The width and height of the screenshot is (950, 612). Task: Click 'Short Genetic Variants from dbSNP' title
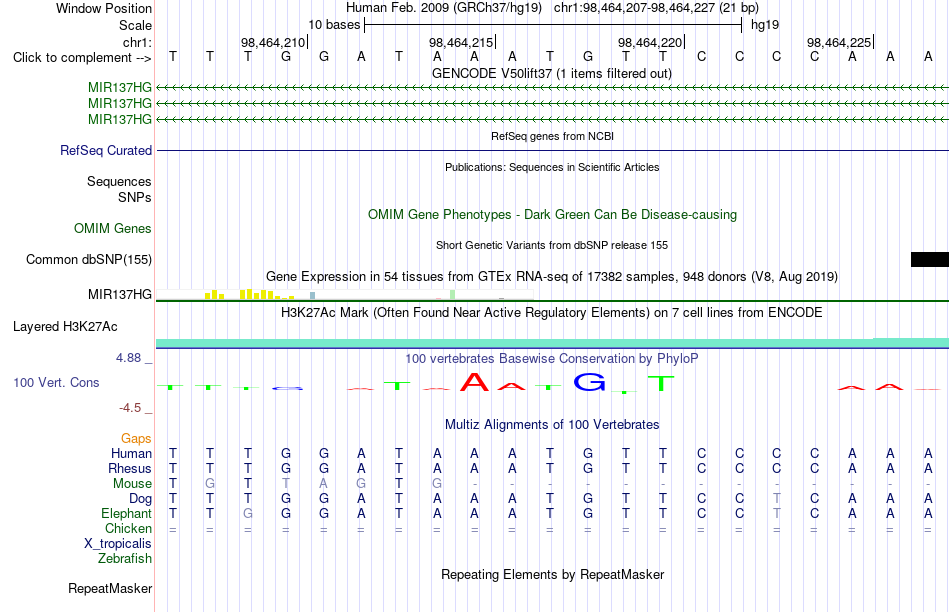point(552,245)
